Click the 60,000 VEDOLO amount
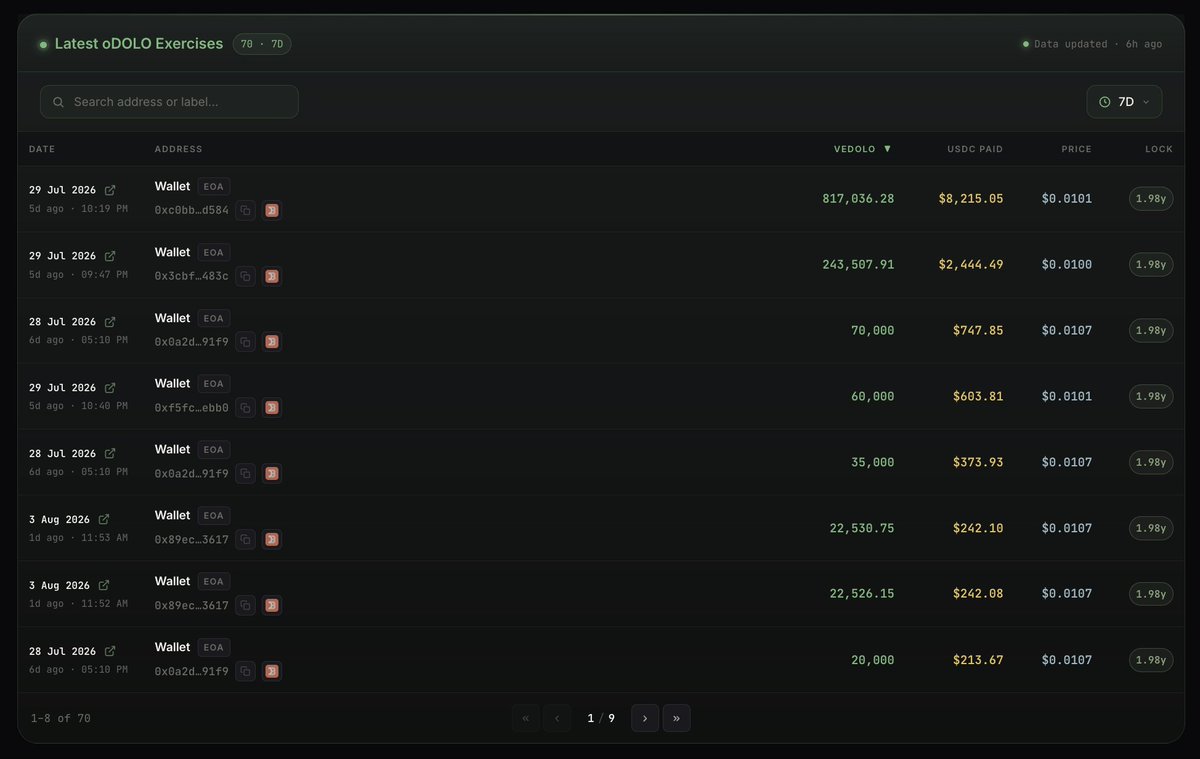The width and height of the screenshot is (1200, 759). tap(873, 397)
